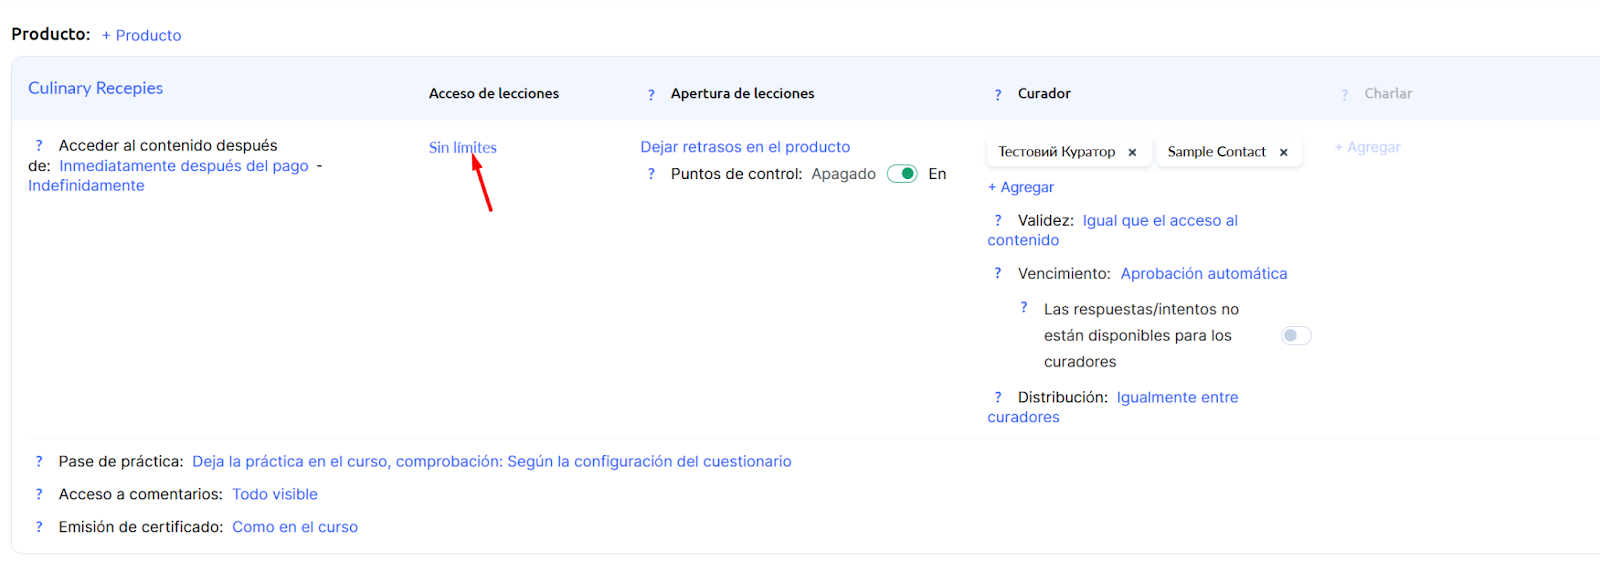Viewport: 1600px width, 573px height.
Task: Remove Тестовий Куратор curator tag
Action: point(1133,152)
